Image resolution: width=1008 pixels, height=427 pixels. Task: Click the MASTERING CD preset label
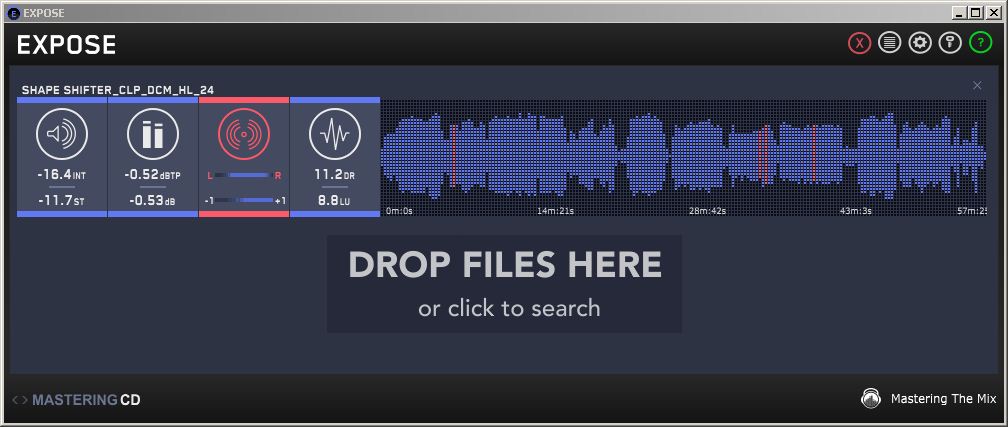(86, 400)
